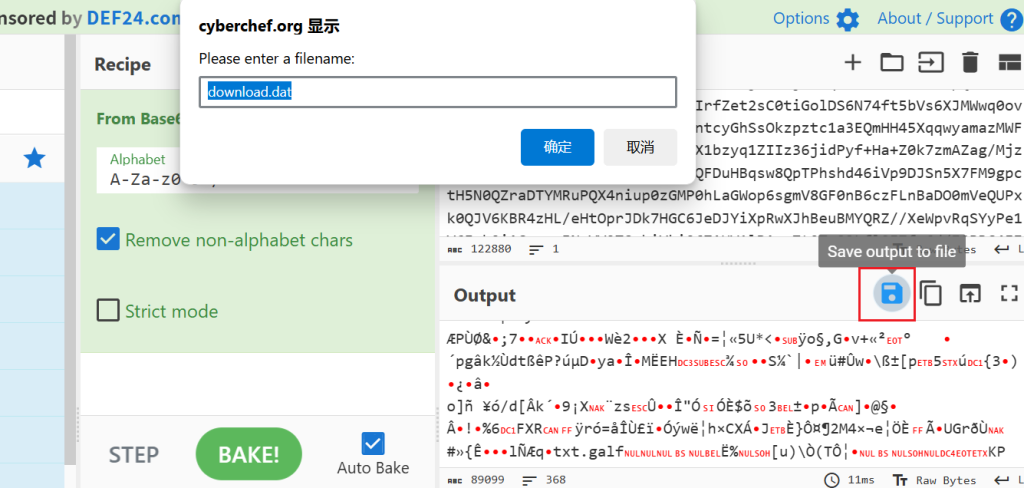Open output Raw Bytes encoding selector
The width and height of the screenshot is (1024, 488).
939,480
